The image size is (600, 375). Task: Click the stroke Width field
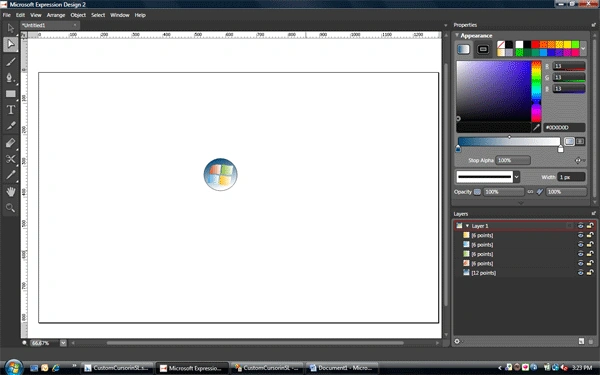[571, 177]
